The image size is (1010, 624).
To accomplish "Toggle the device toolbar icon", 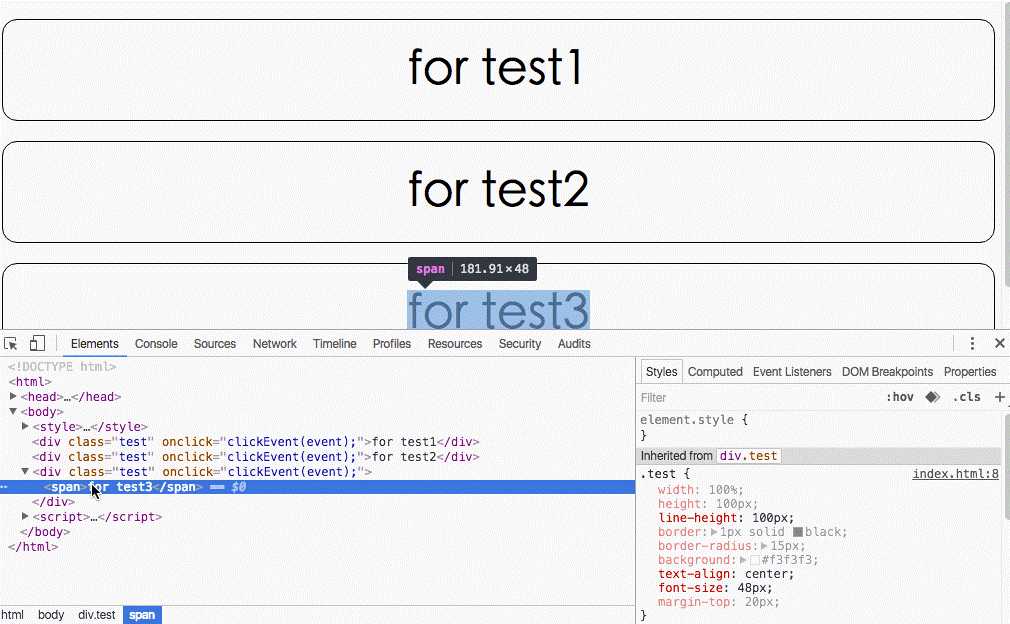I will click(x=37, y=343).
